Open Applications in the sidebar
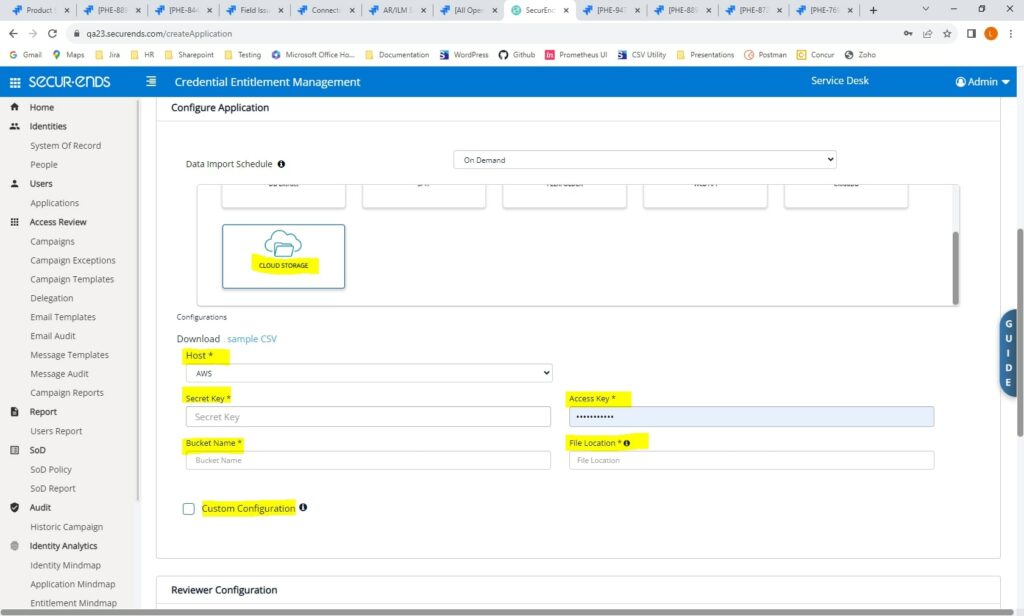Image resolution: width=1024 pixels, height=616 pixels. coord(54,203)
